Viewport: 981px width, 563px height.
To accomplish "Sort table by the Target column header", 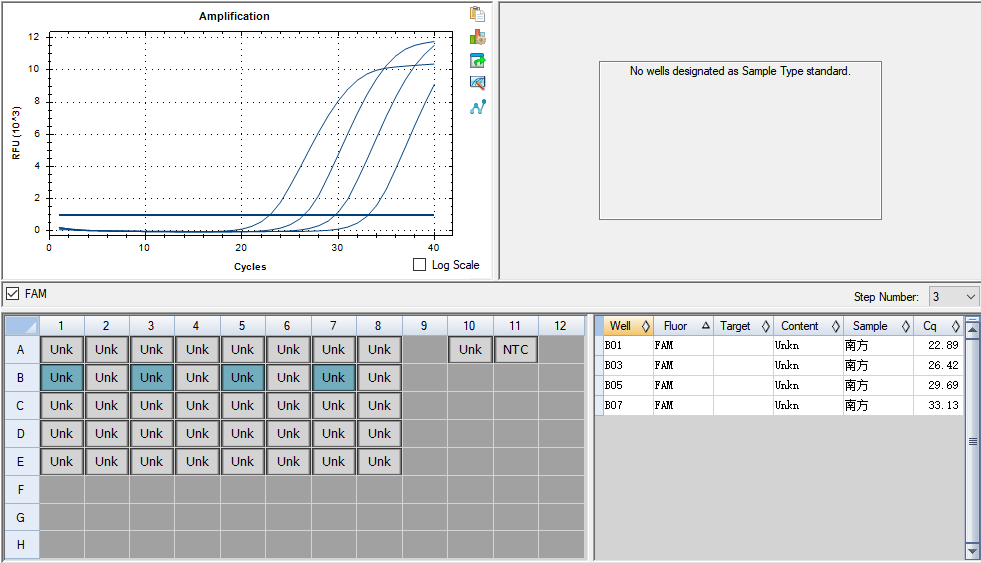I will coord(743,326).
